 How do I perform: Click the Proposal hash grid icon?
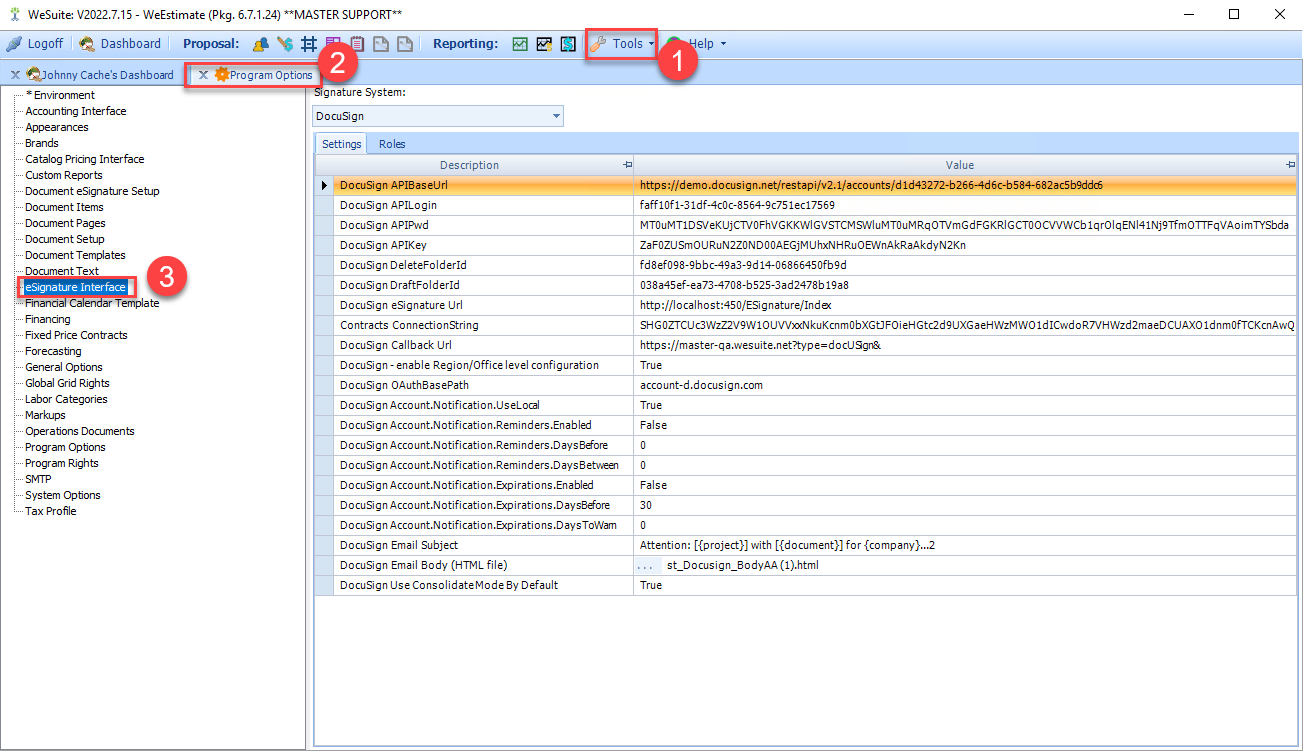tap(309, 44)
